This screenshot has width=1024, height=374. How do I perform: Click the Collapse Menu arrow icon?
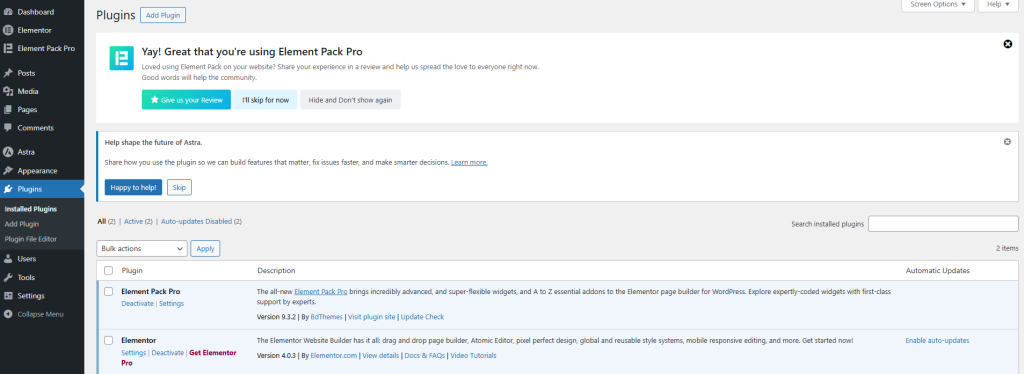[8, 314]
